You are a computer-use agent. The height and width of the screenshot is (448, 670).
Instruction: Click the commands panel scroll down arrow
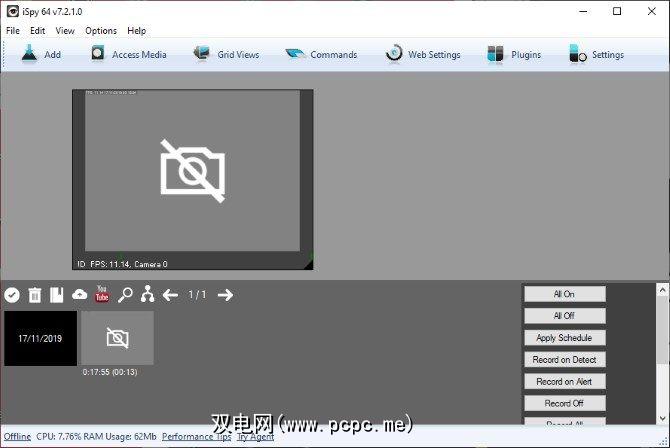click(662, 419)
